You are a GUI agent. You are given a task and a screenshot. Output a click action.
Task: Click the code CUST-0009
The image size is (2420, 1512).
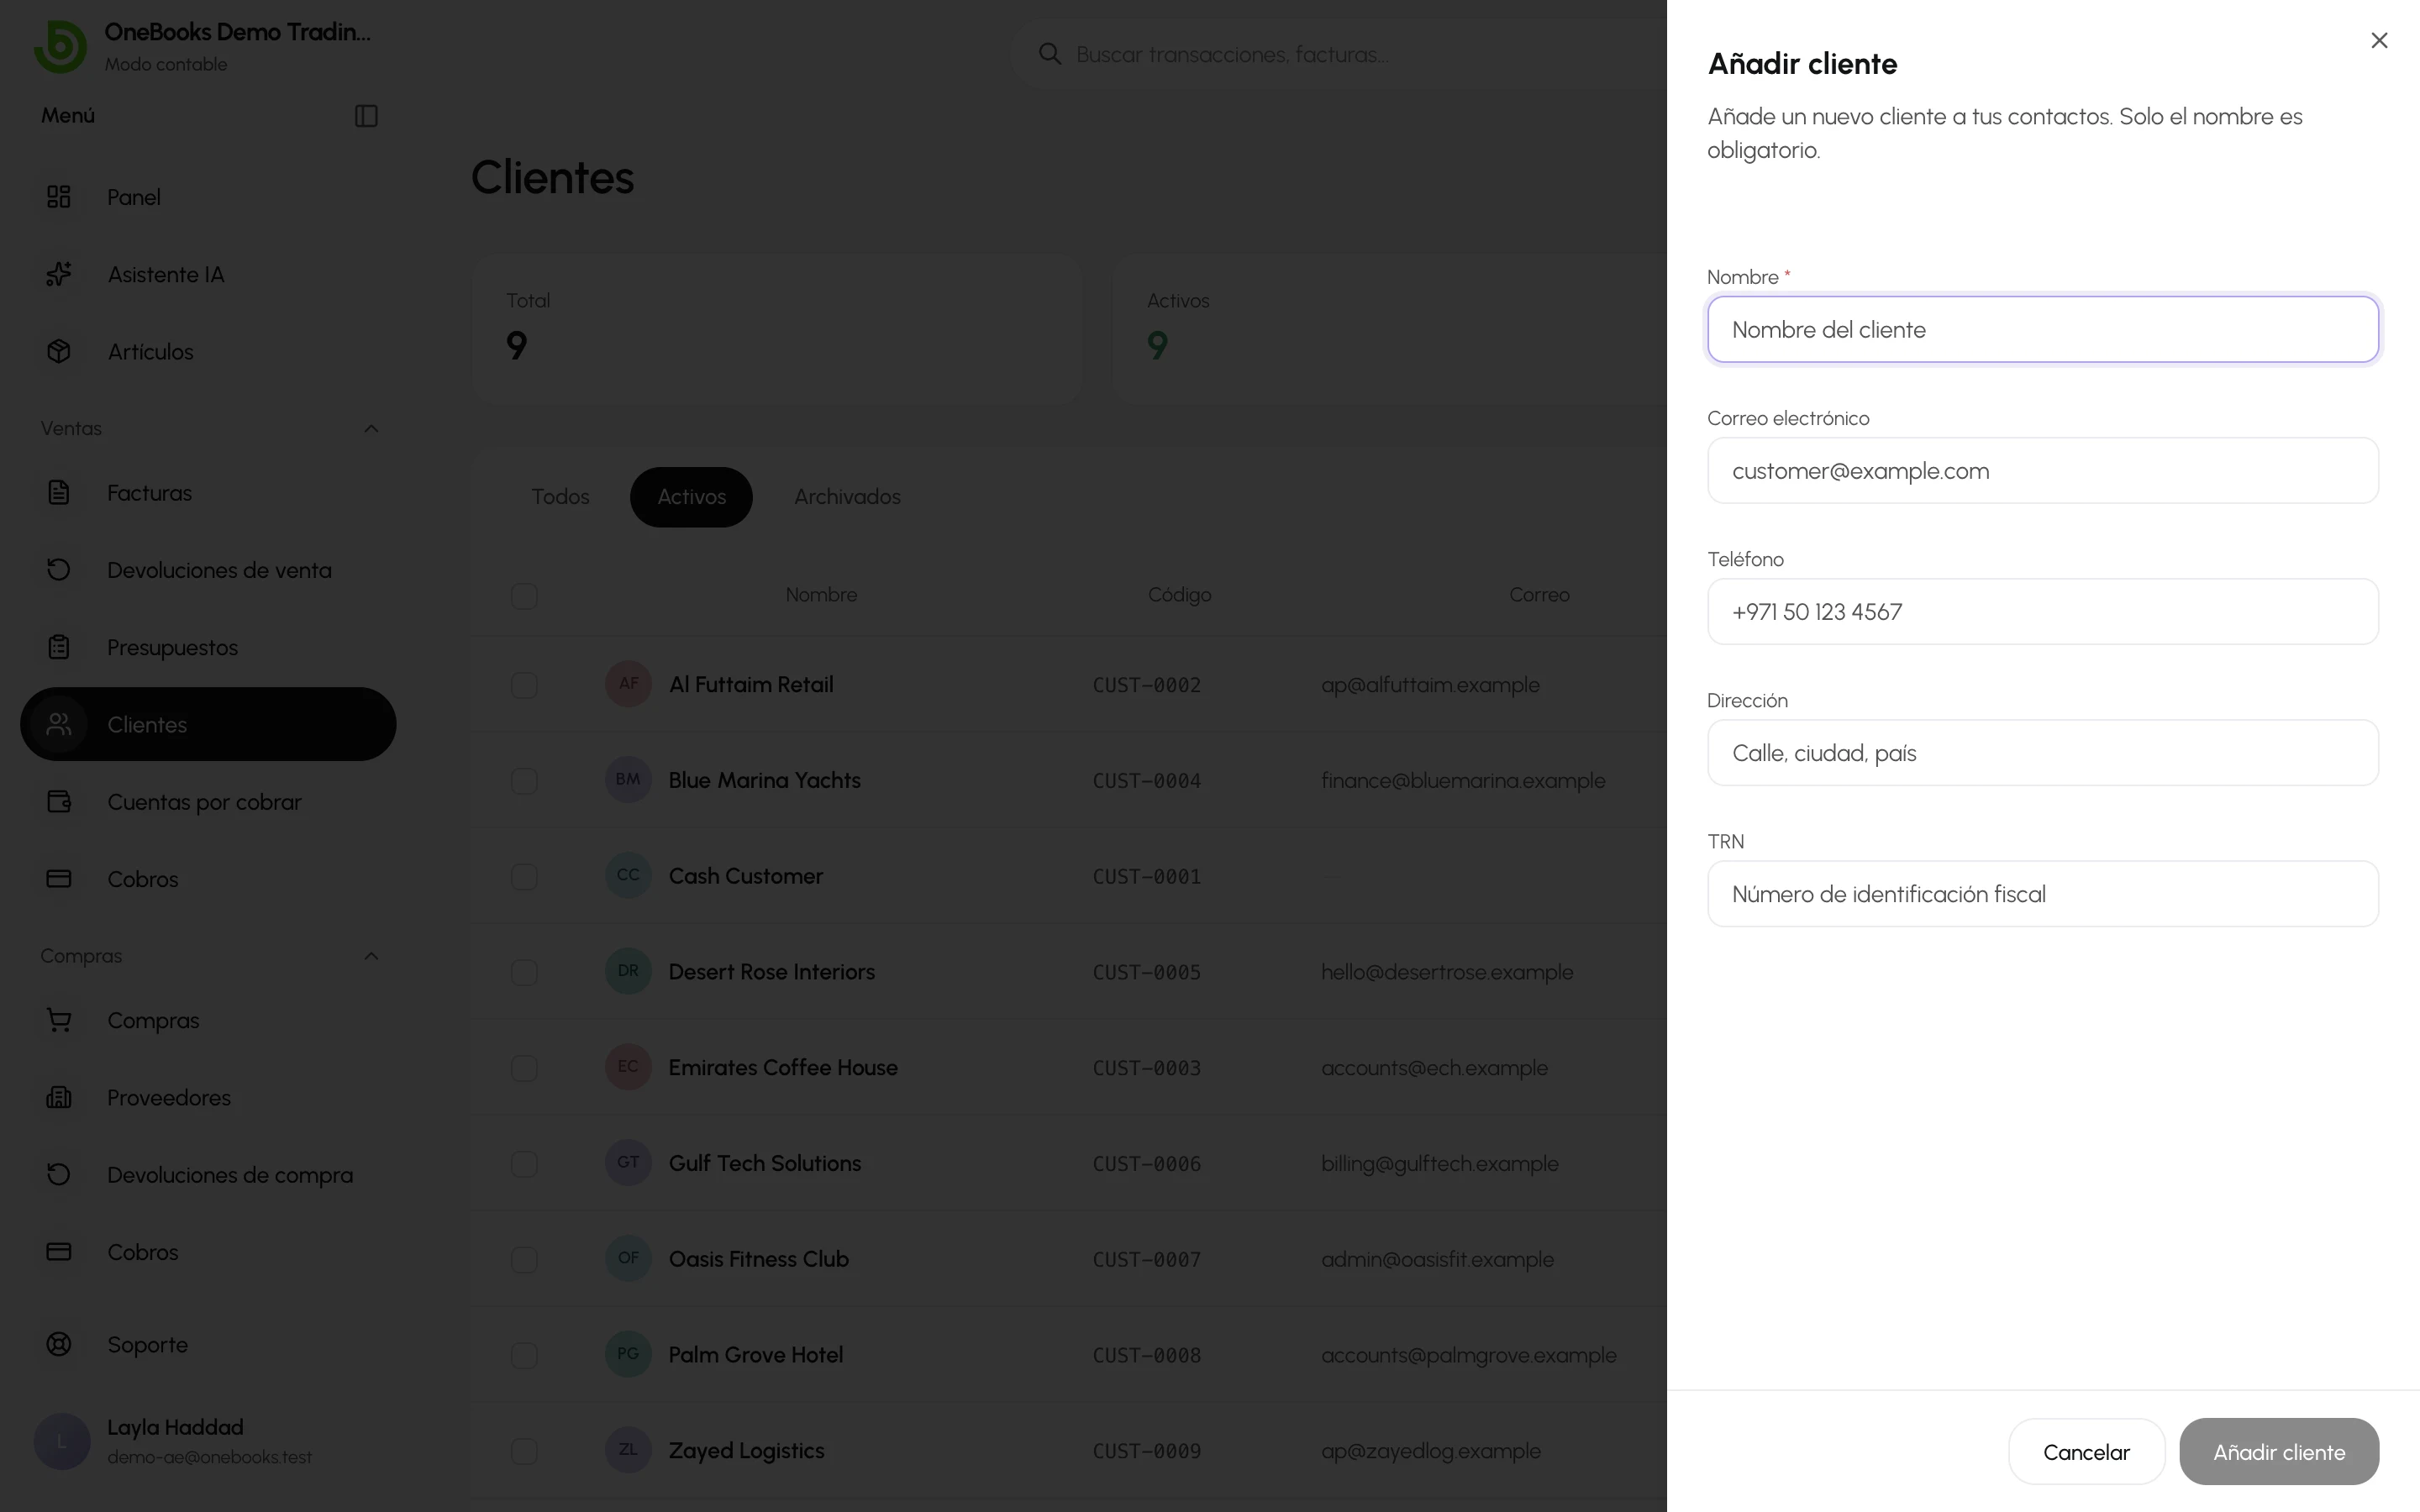[1146, 1451]
